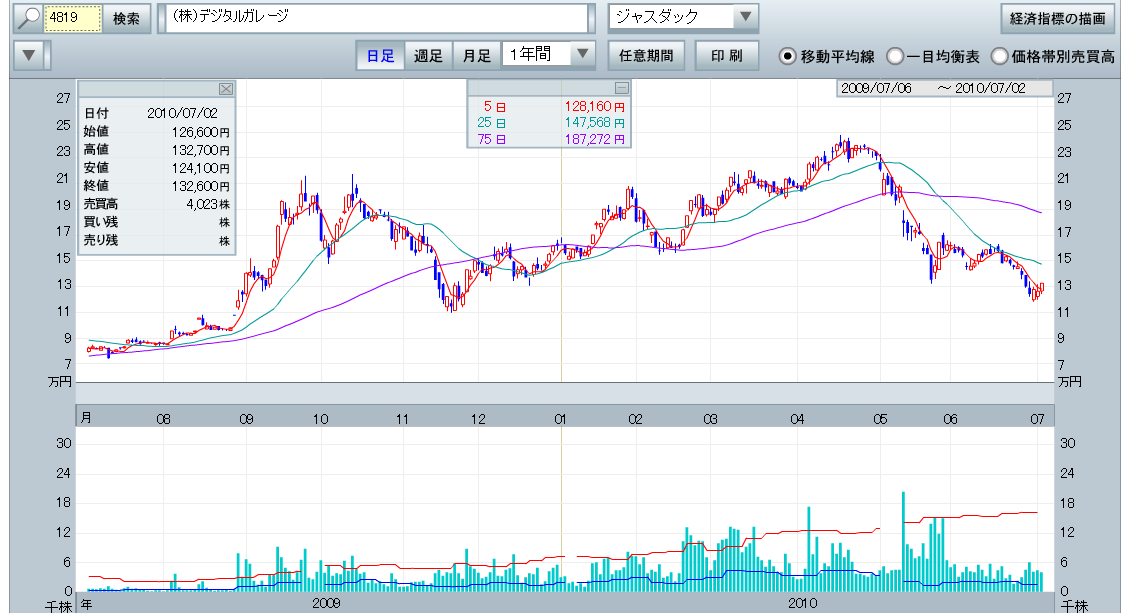Select the 価格帯別売買高 radio button
This screenshot has width=1127, height=613.
tap(998, 56)
